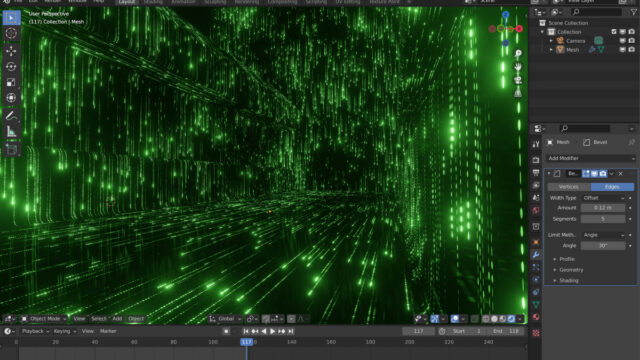Select the Select Box tool
640x360 pixels.
(11, 18)
